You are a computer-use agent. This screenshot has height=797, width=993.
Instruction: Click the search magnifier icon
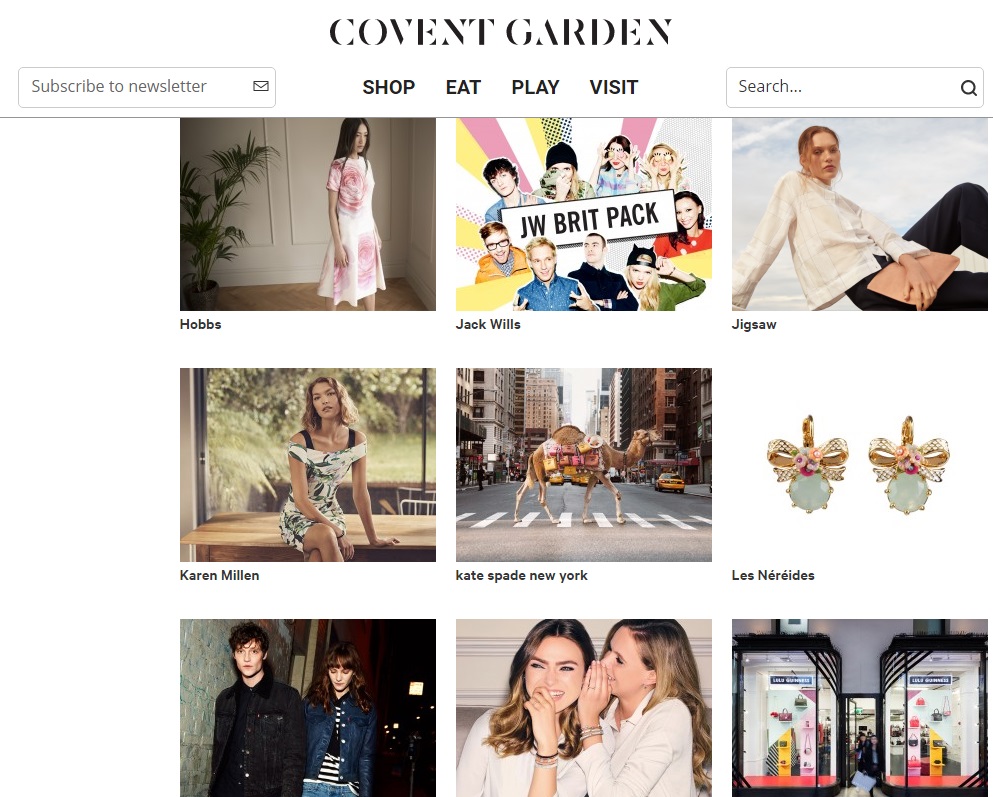click(968, 88)
